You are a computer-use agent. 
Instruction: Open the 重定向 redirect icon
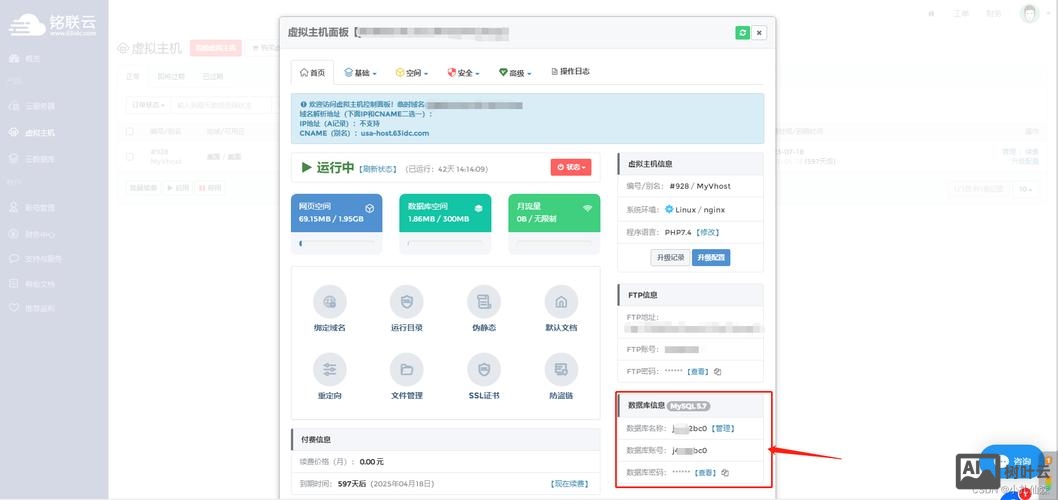329,369
